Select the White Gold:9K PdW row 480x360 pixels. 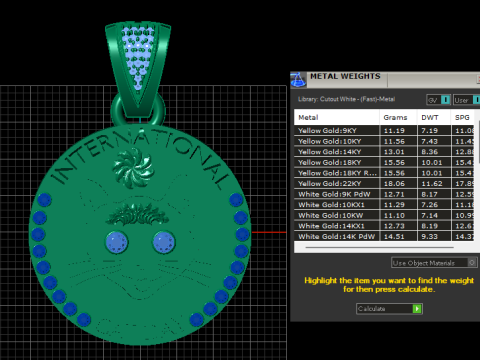tap(384, 194)
